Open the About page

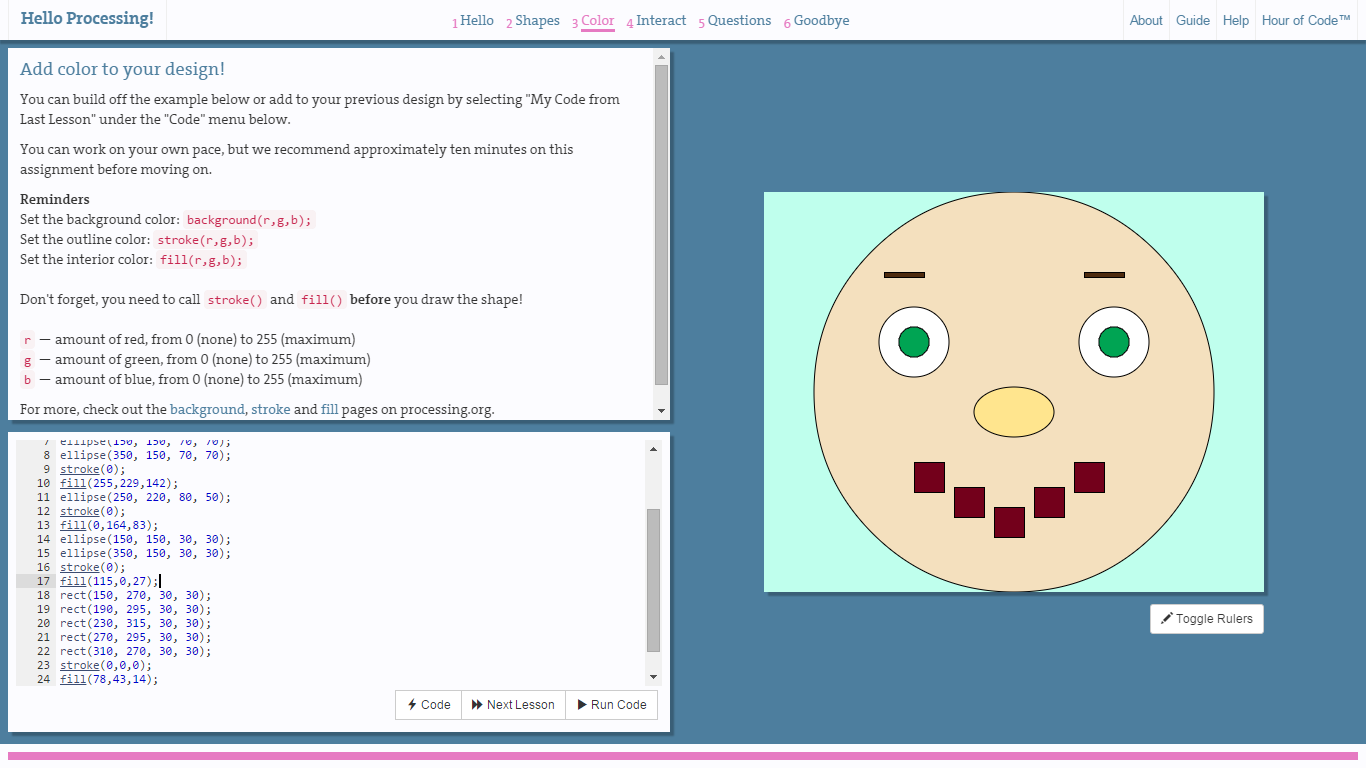(x=1146, y=20)
